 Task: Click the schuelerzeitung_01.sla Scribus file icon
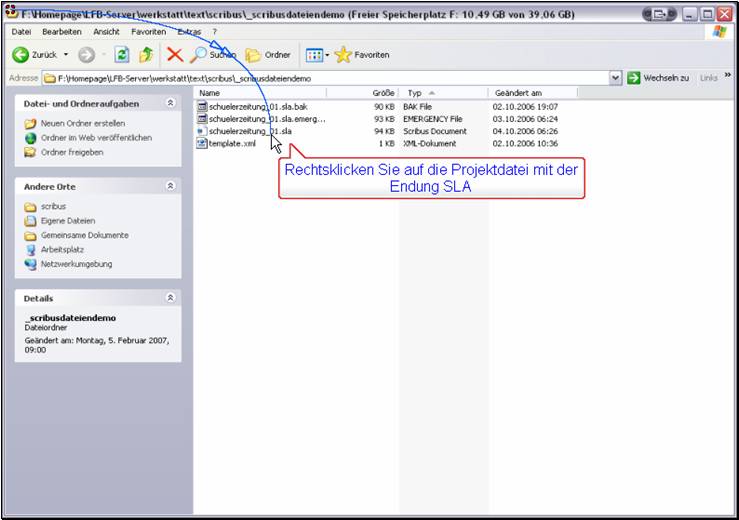click(x=201, y=131)
